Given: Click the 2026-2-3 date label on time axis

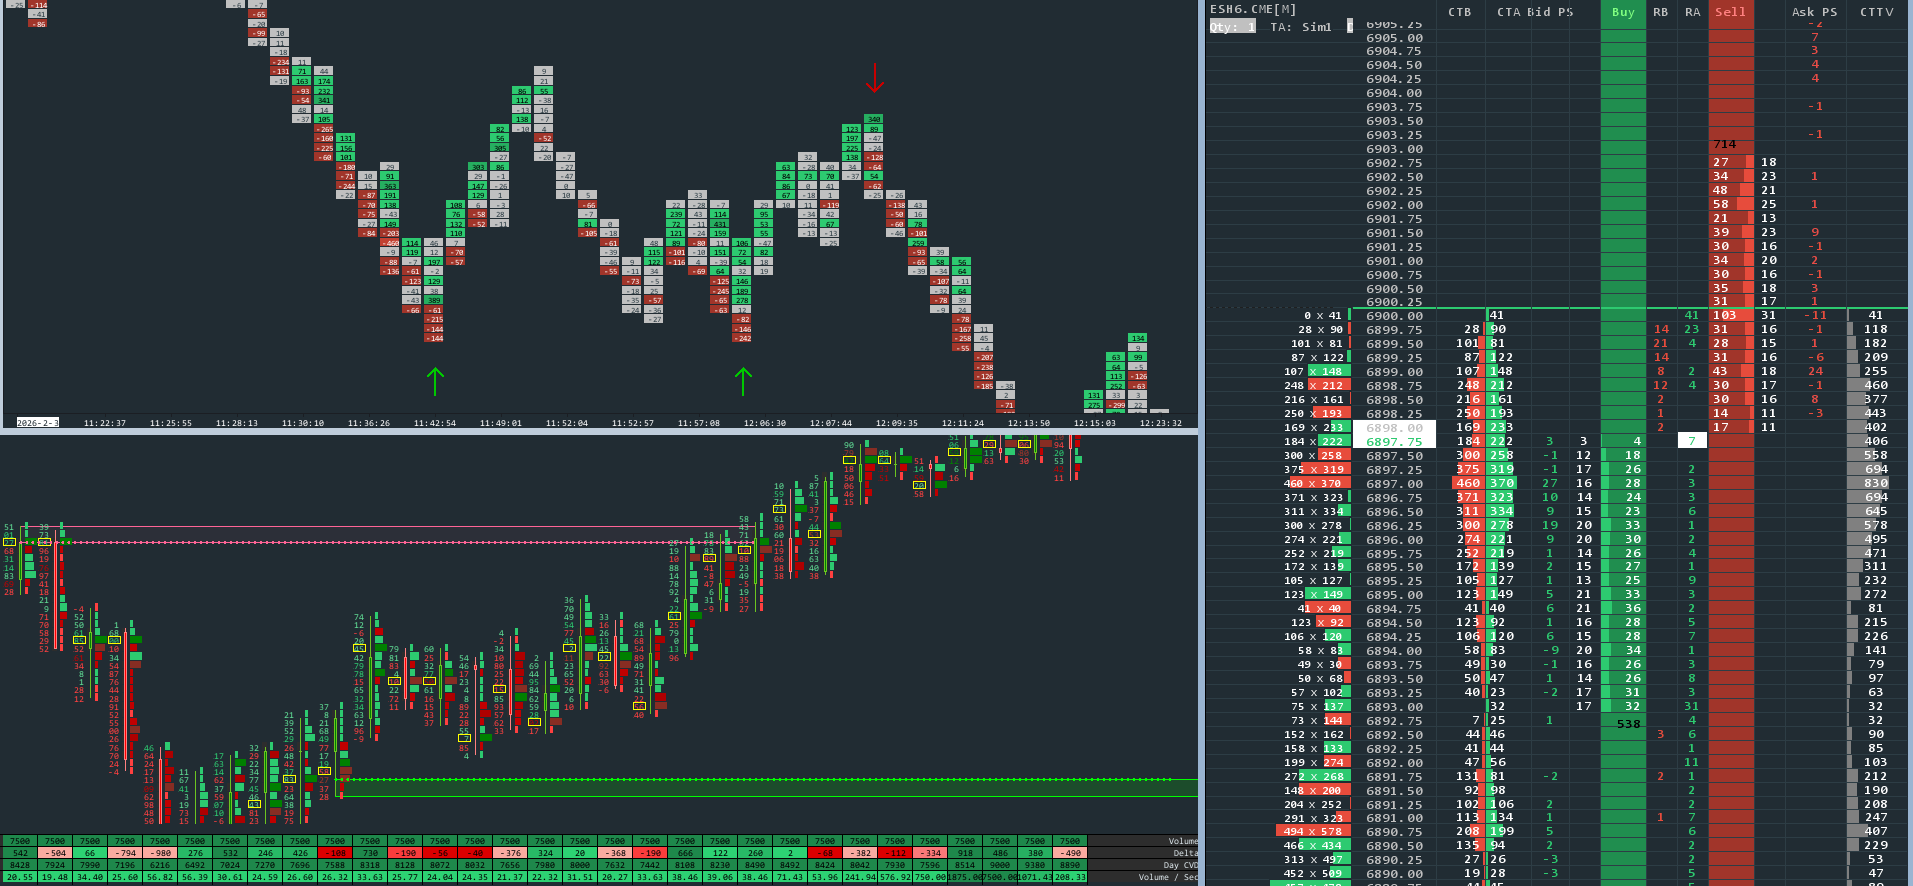Looking at the screenshot, I should 39,423.
